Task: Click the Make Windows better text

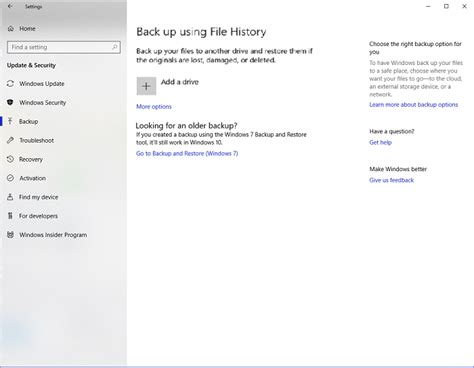Action: pos(398,169)
